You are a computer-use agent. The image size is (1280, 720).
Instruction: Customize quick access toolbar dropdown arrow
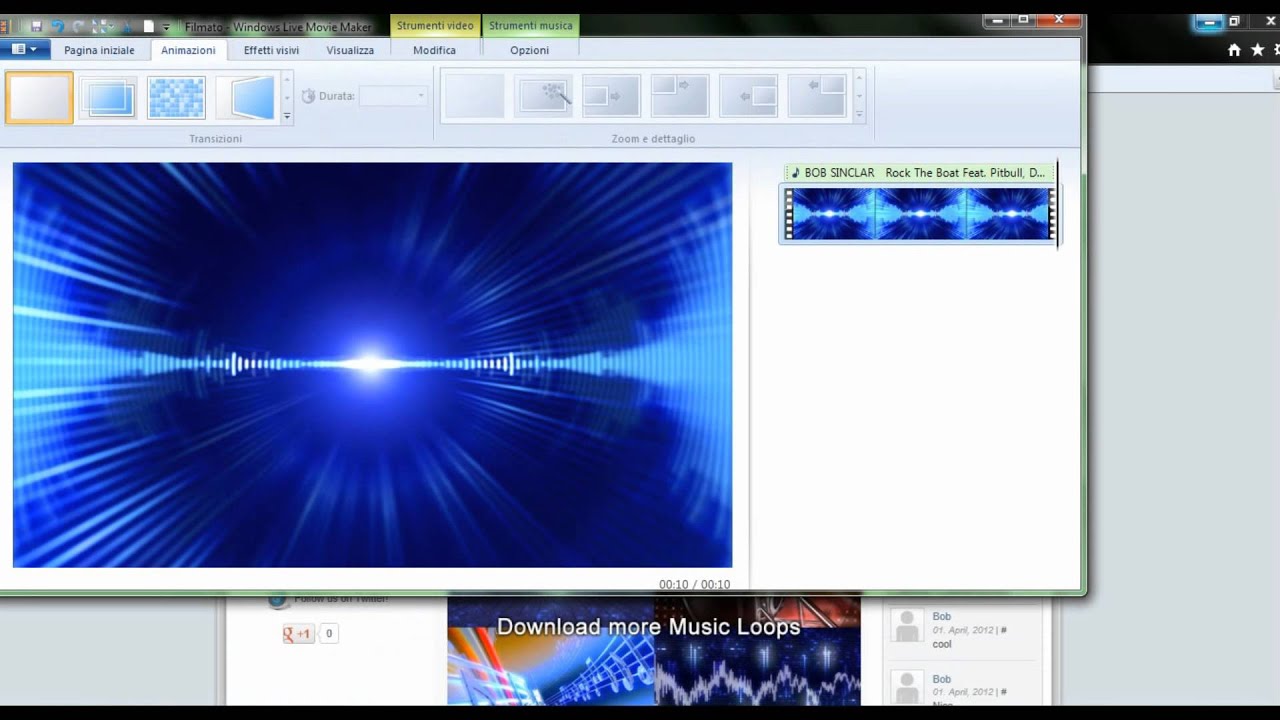pyautogui.click(x=166, y=28)
